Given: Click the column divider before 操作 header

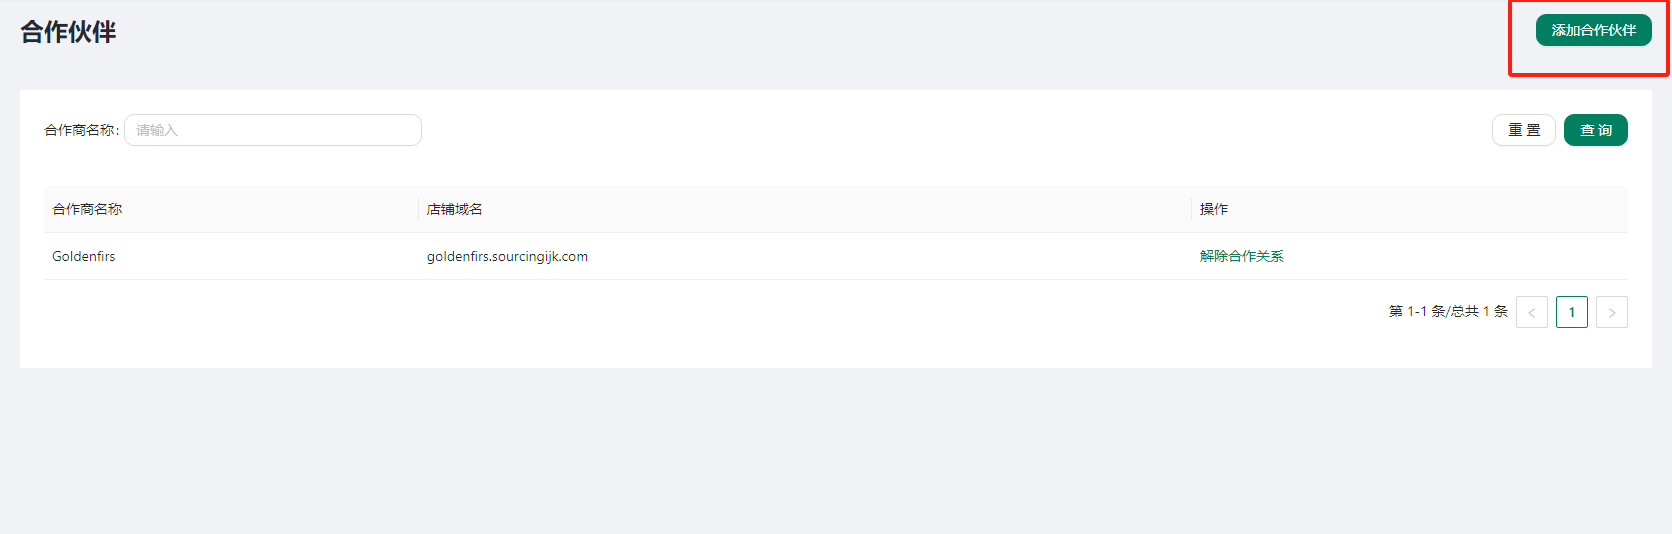Looking at the screenshot, I should (1191, 209).
